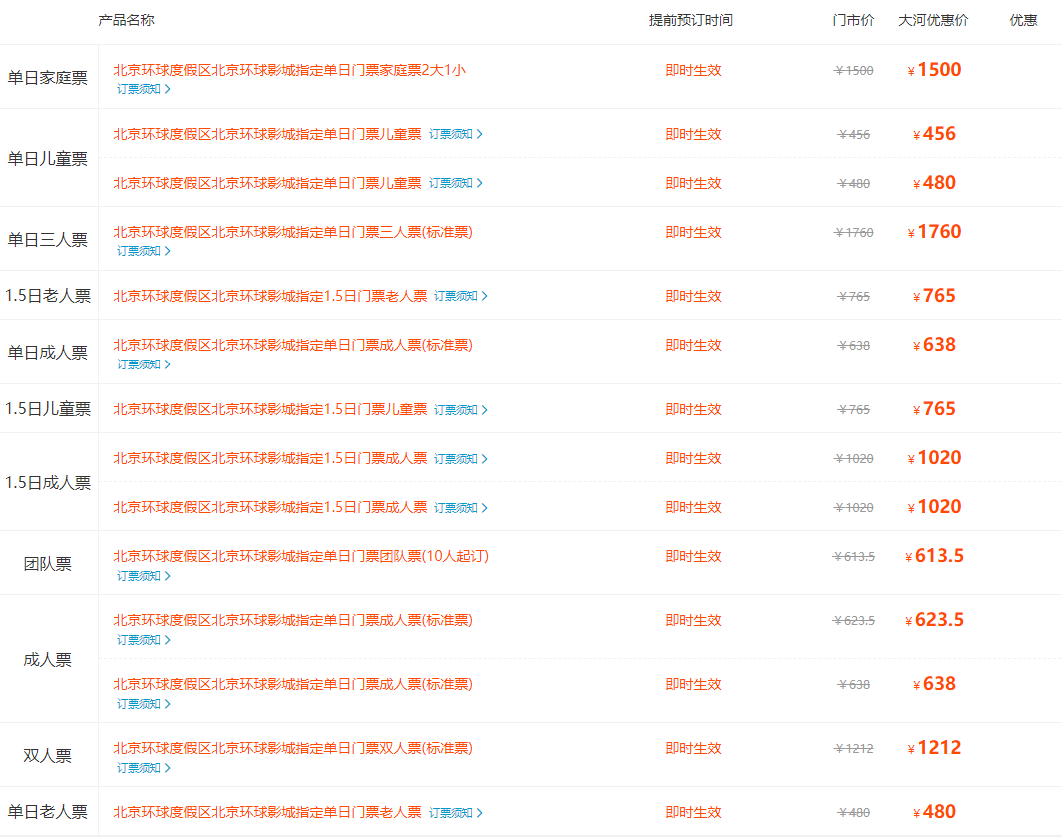View 订票须知 beside the 1.5日门票老人票 product
Viewport: 1062px width, 837px height.
coord(461,296)
